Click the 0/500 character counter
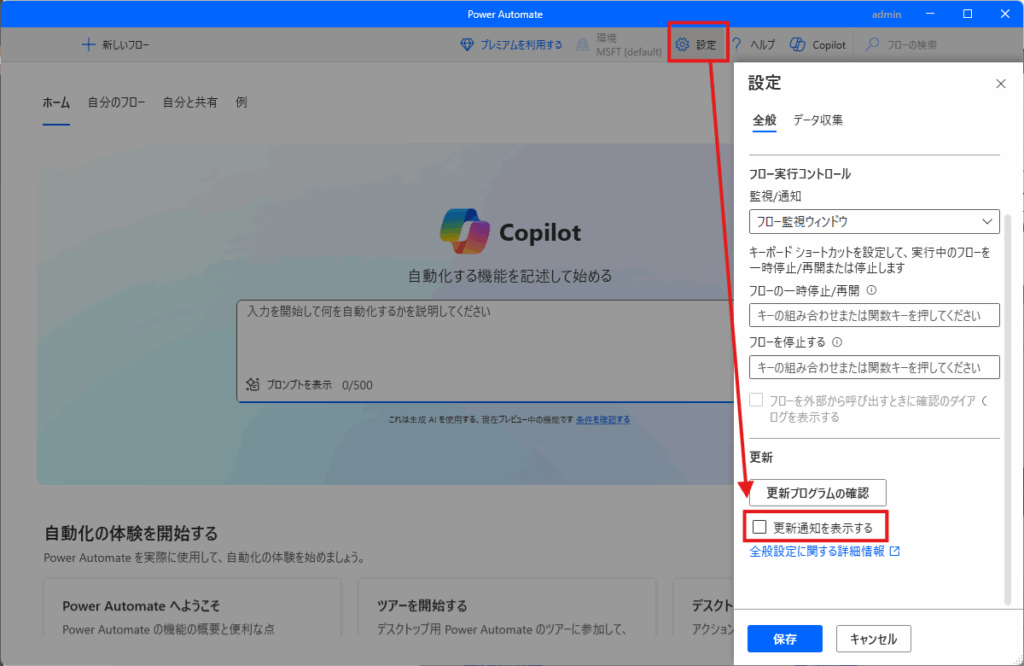This screenshot has height=666, width=1024. [x=357, y=385]
